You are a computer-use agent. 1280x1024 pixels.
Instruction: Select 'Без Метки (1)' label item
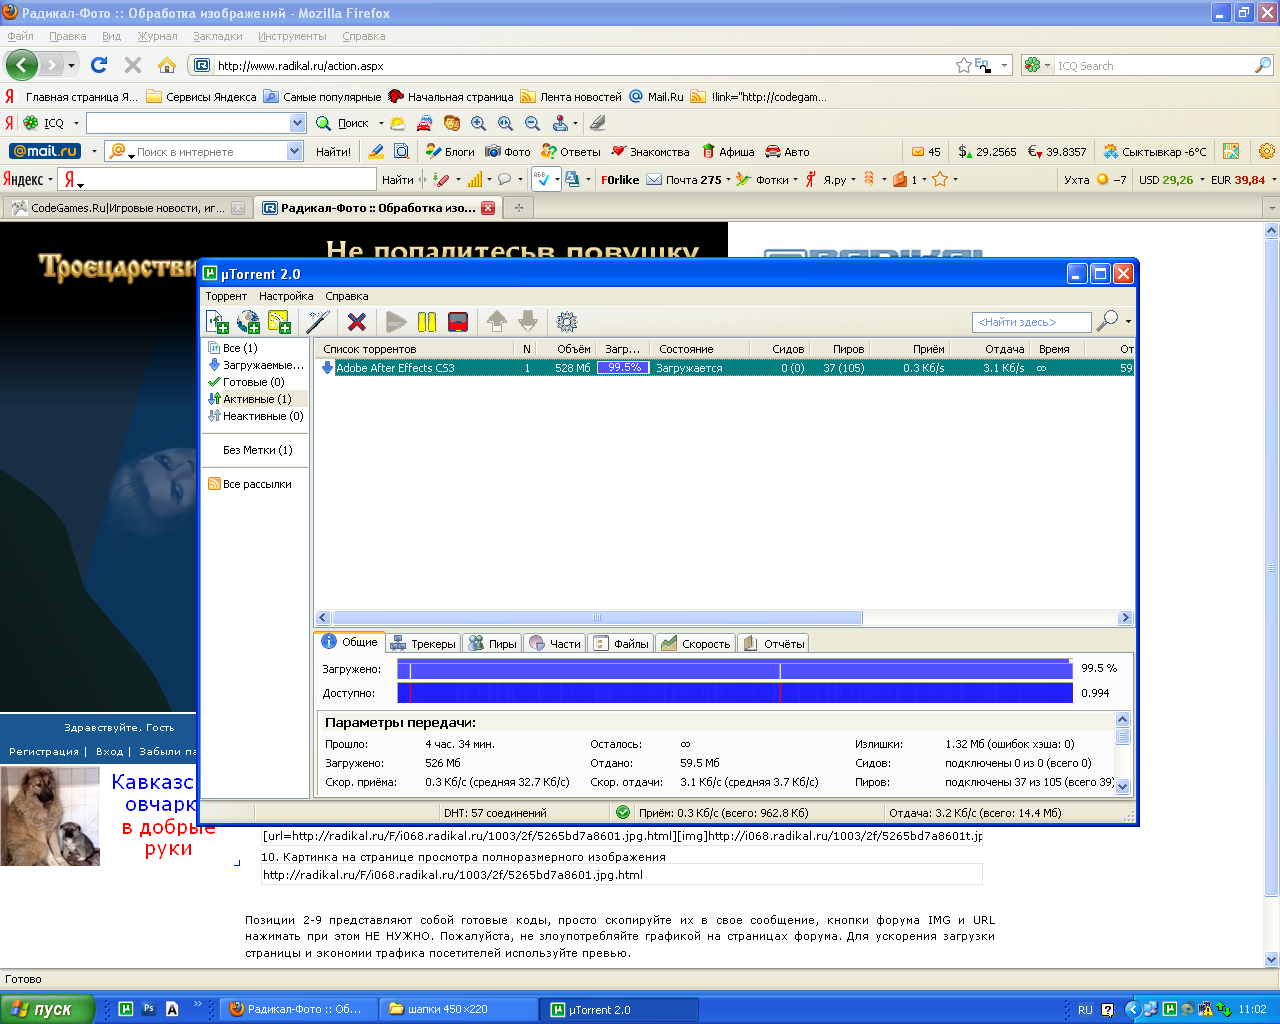coord(258,450)
